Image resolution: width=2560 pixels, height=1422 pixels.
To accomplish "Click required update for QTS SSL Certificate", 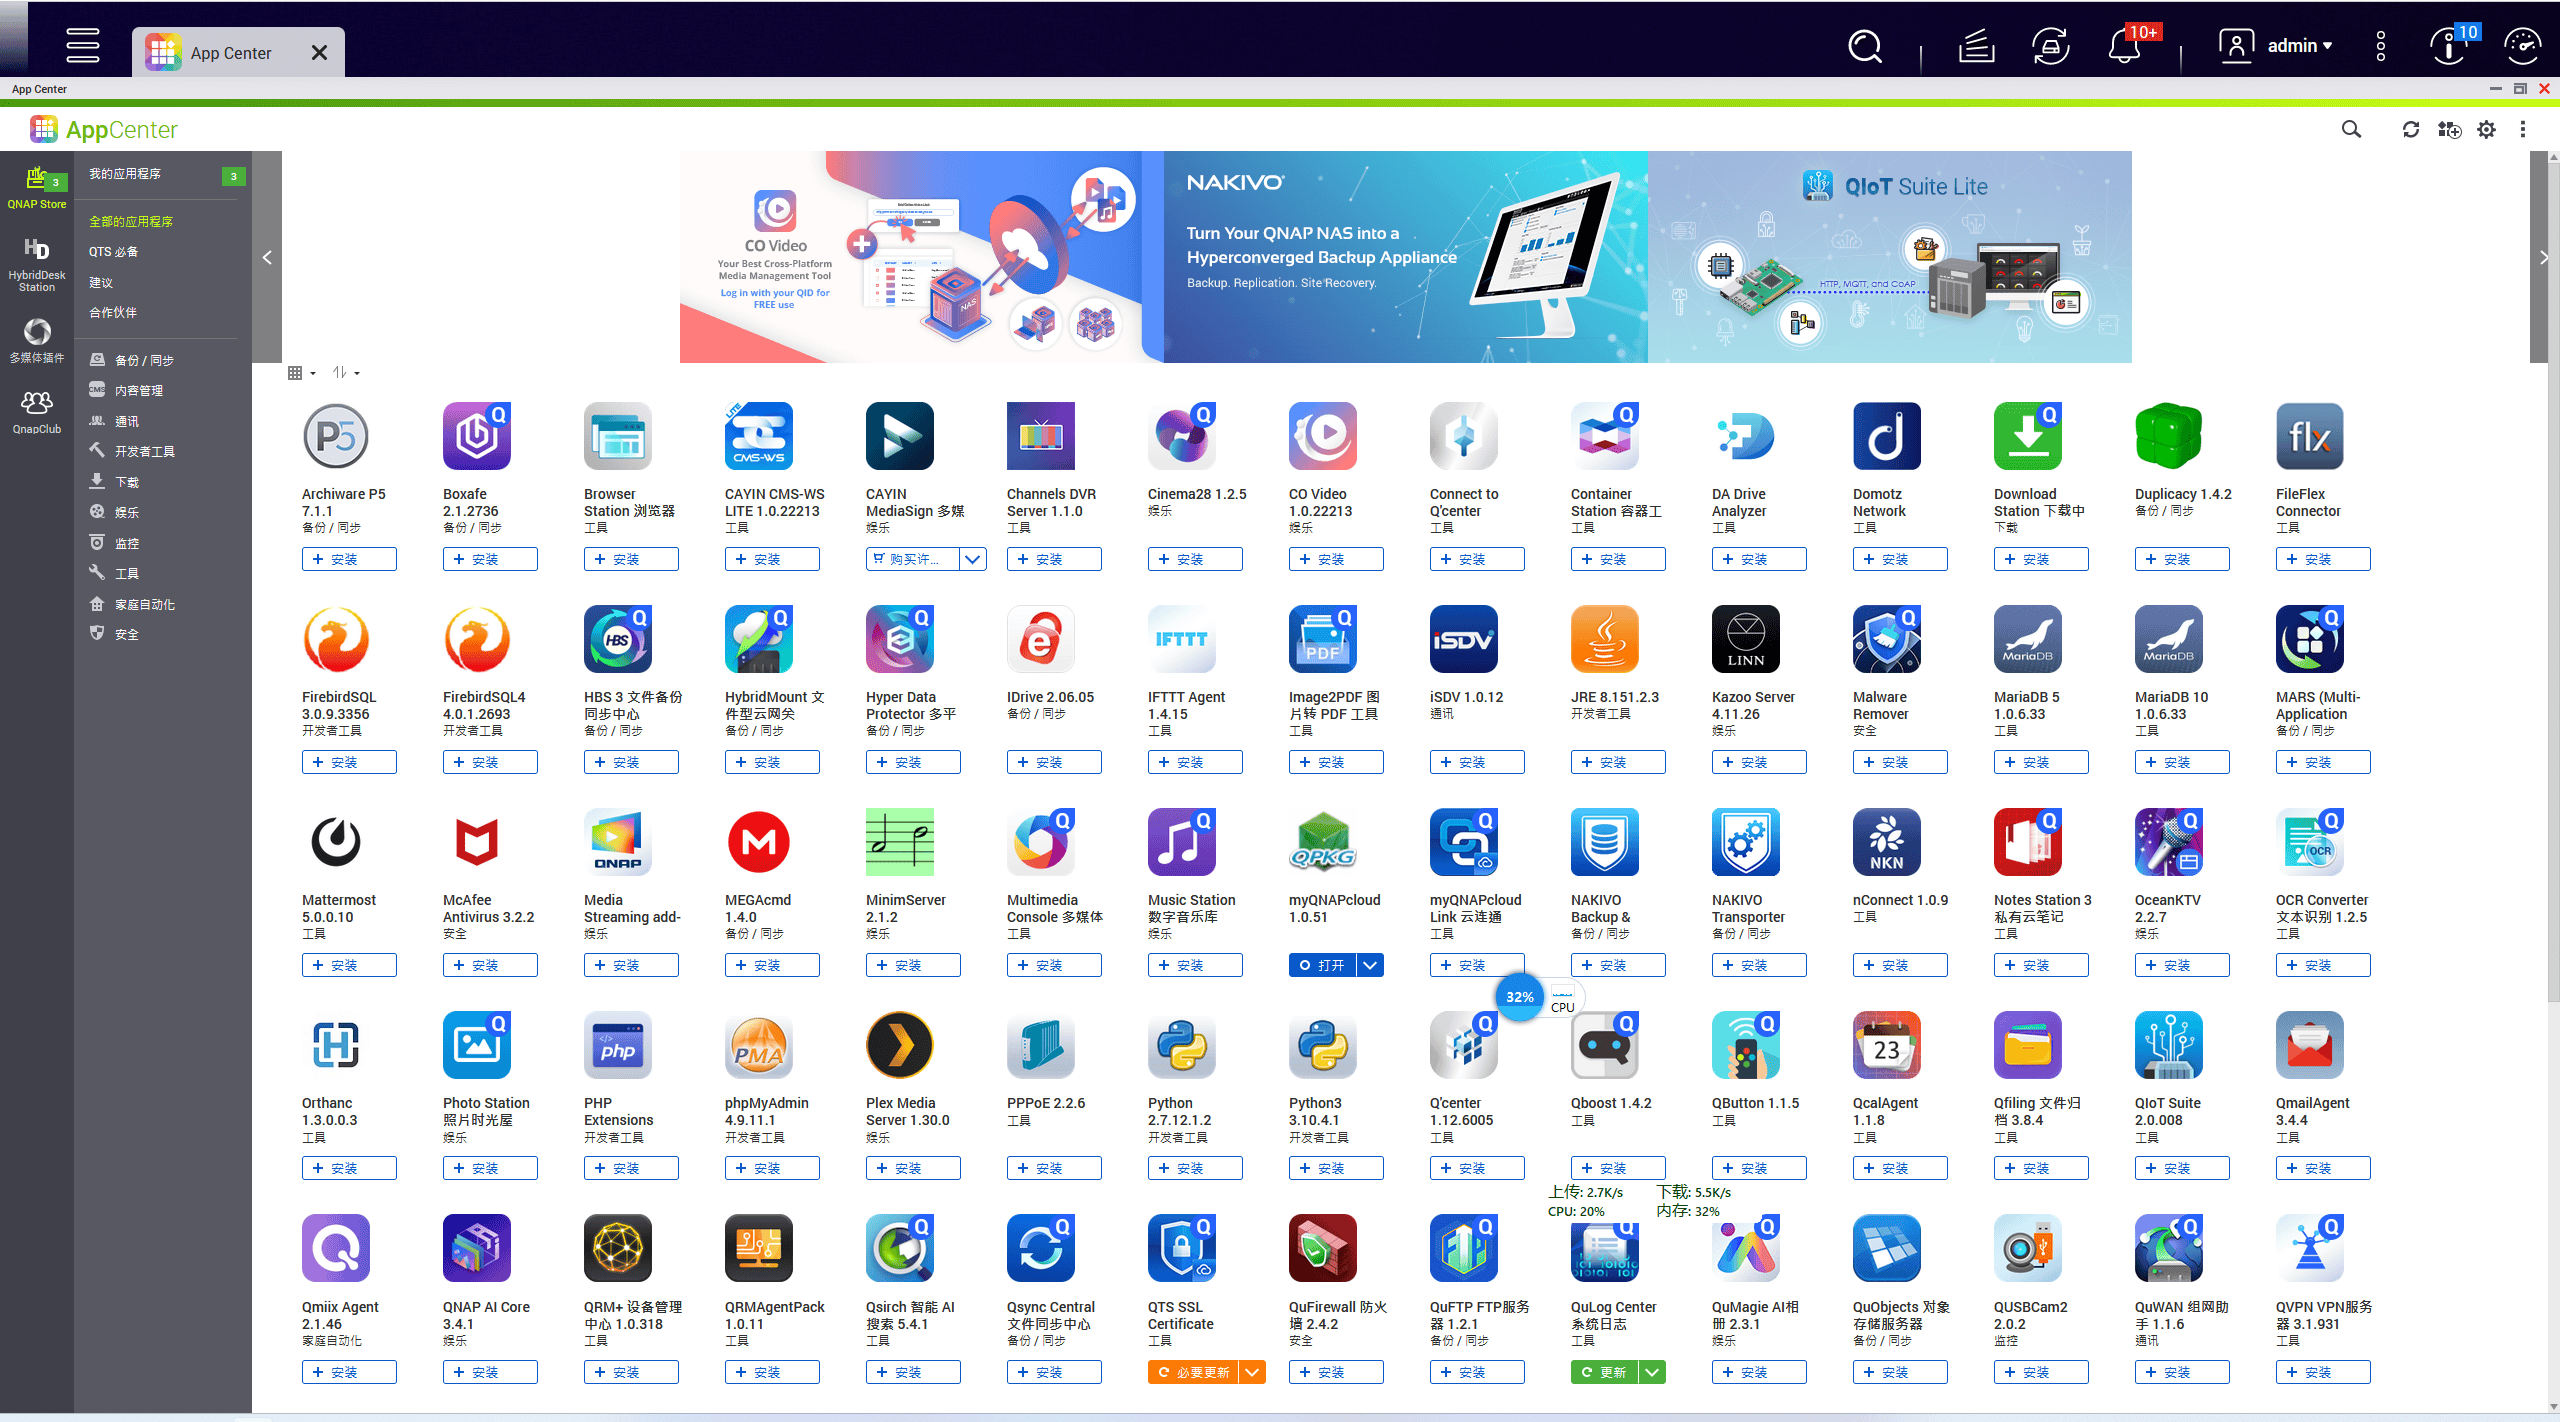I will [x=1193, y=1372].
